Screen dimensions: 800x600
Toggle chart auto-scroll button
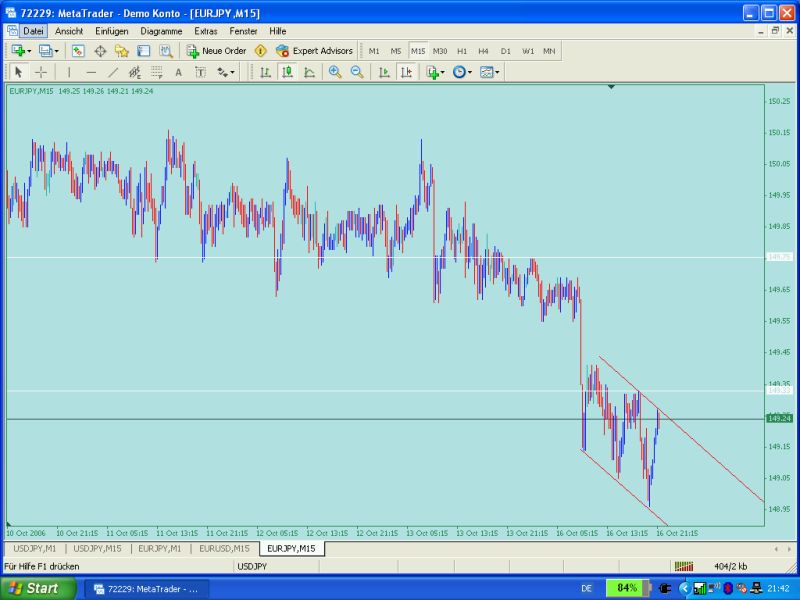384,72
